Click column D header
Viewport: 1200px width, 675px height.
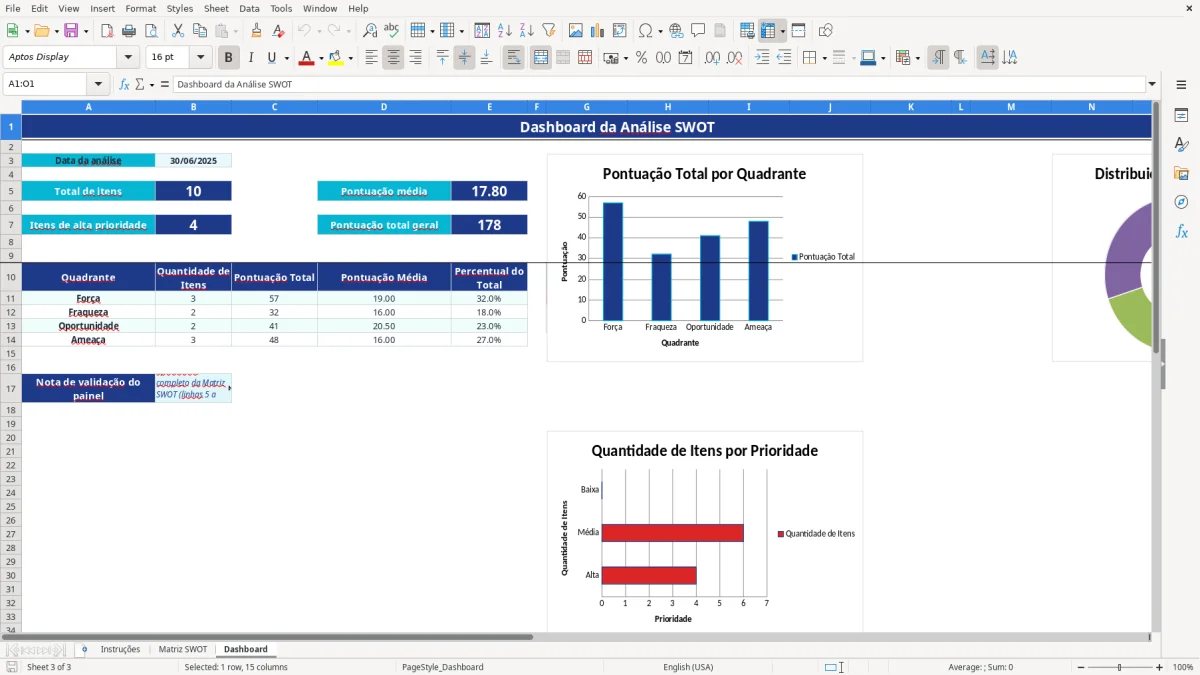[x=384, y=107]
